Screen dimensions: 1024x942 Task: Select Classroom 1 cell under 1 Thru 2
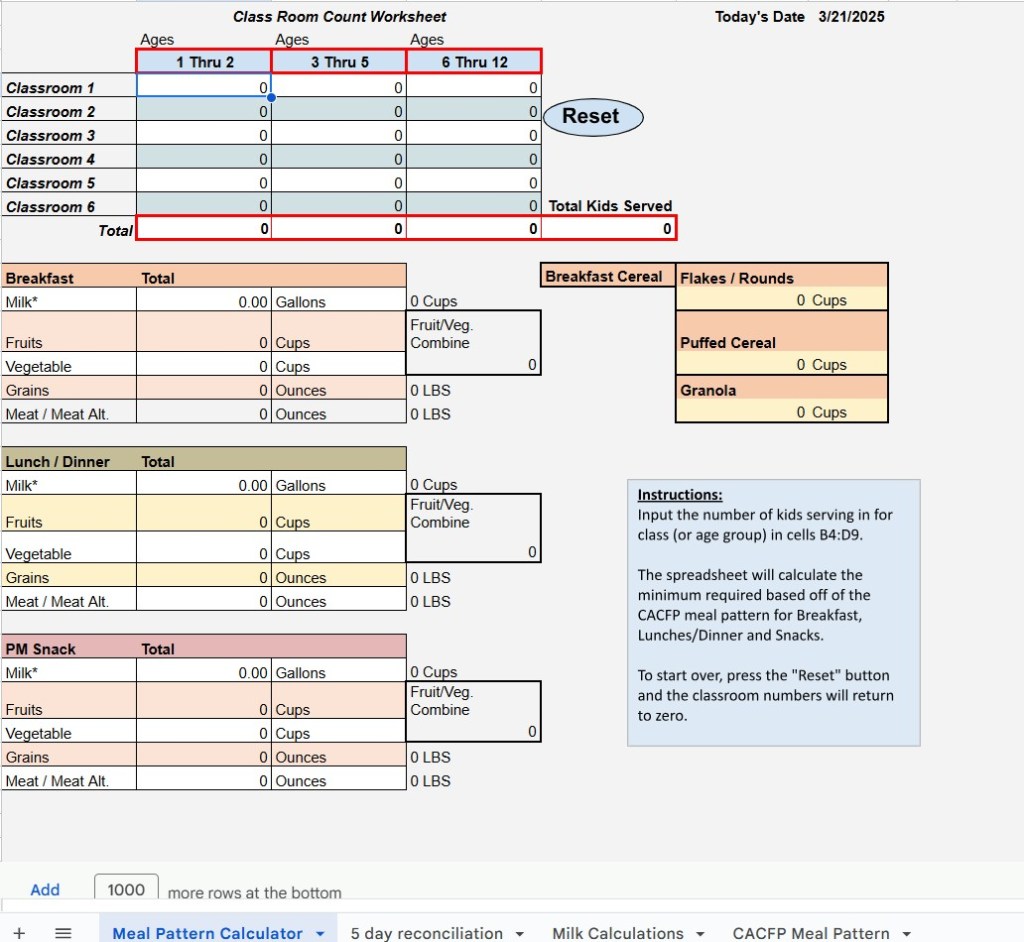point(204,88)
